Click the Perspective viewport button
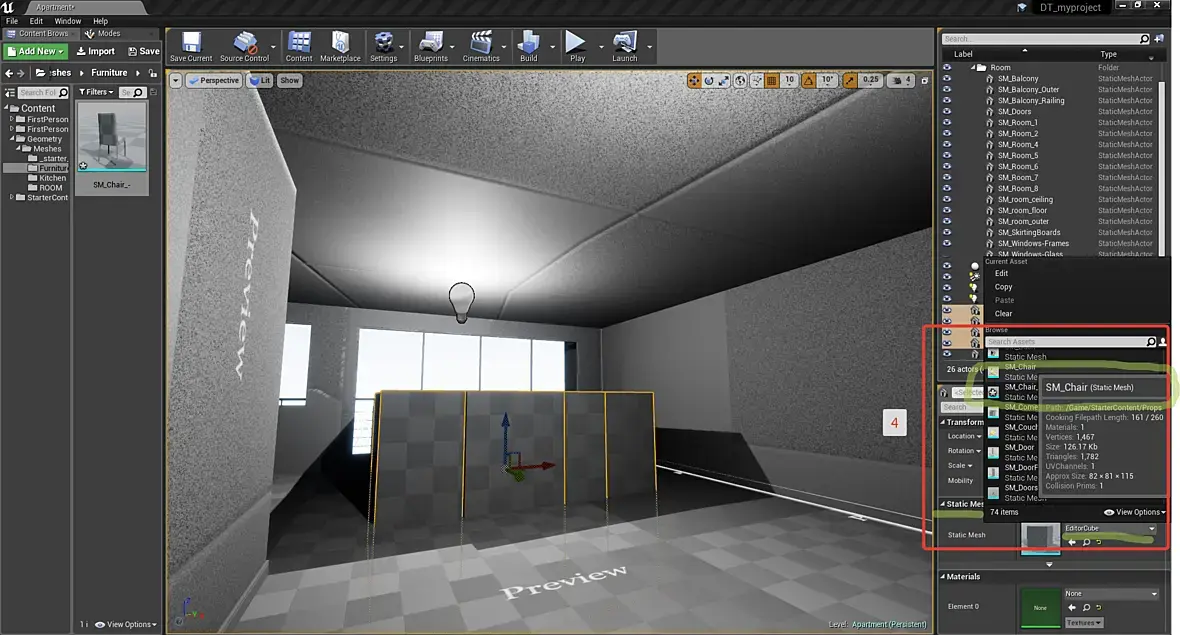Image resolution: width=1180 pixels, height=635 pixels. pos(214,81)
